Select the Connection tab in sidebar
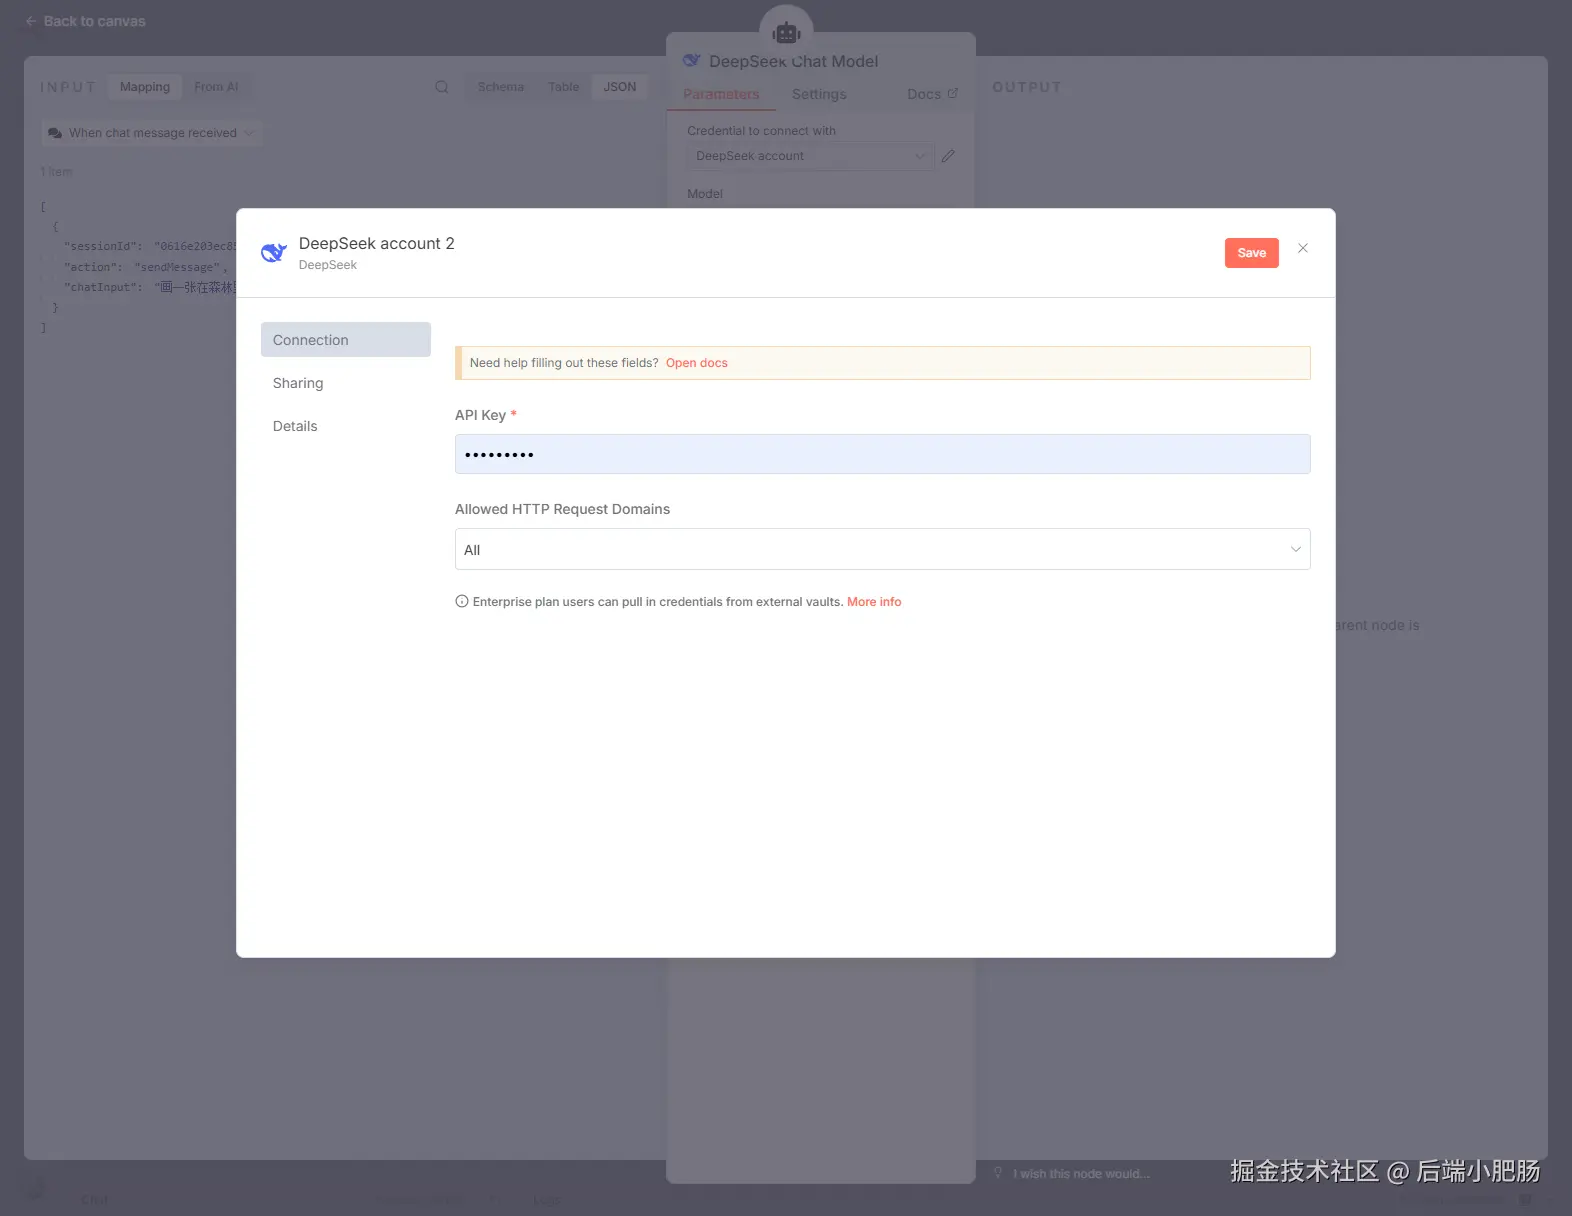 tap(346, 340)
